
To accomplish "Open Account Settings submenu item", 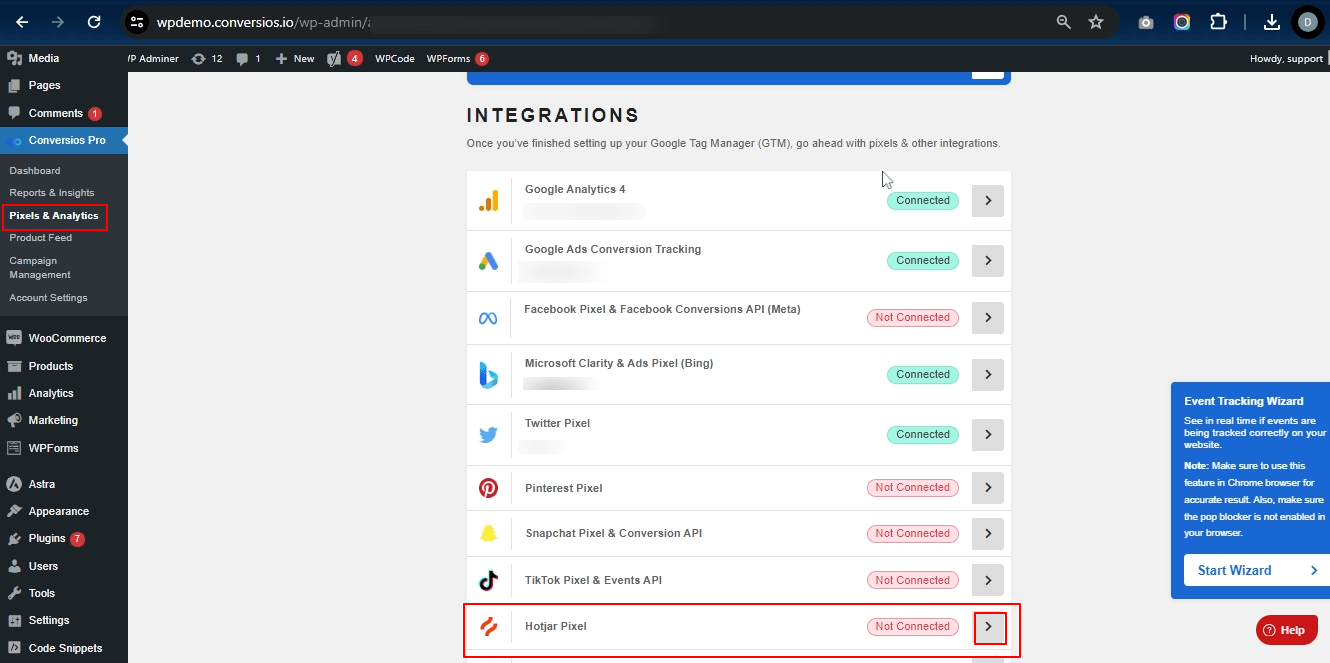I will pyautogui.click(x=49, y=298).
